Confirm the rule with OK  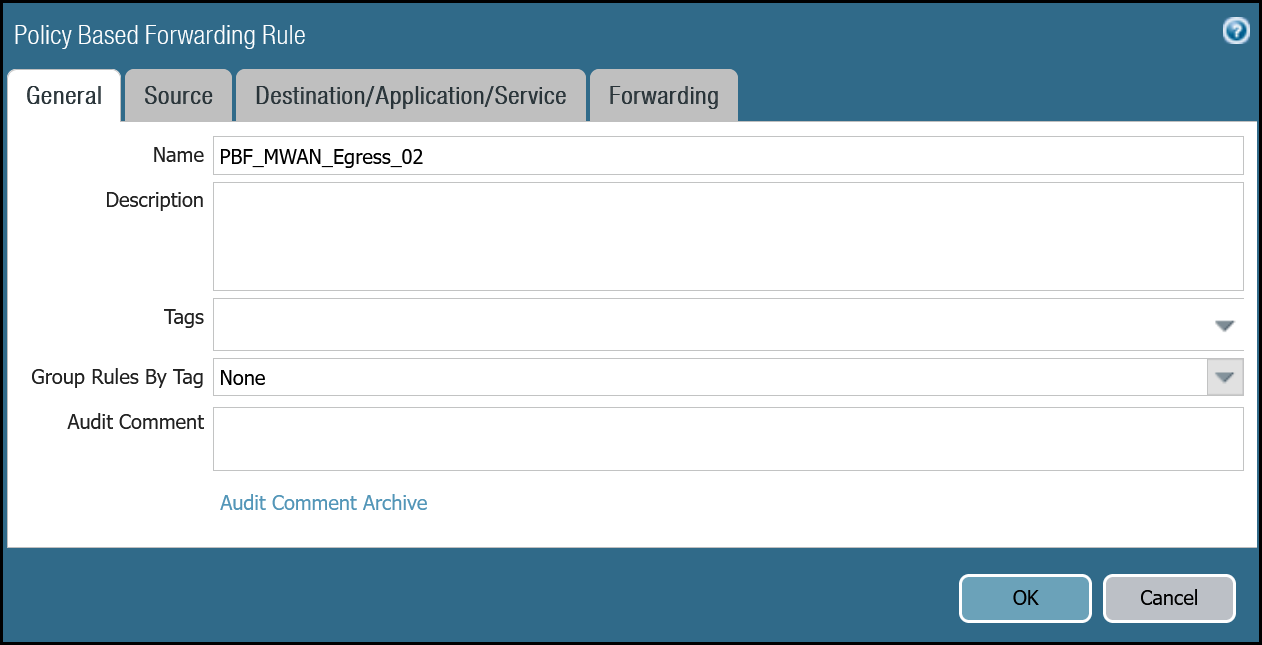pos(1025,598)
